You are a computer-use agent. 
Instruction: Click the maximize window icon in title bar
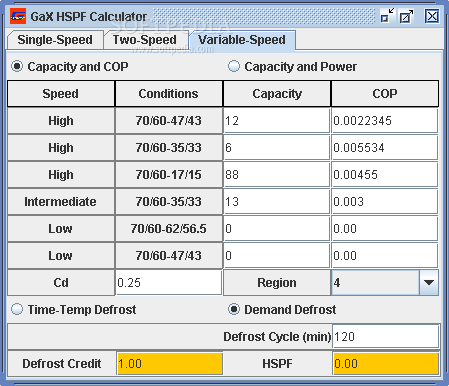pos(406,16)
